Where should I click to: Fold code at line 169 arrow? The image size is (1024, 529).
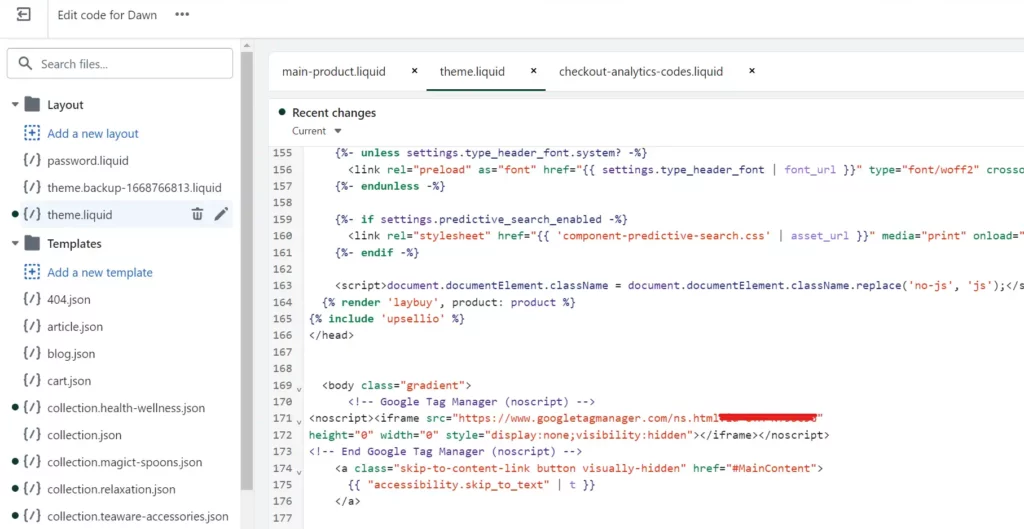299,389
